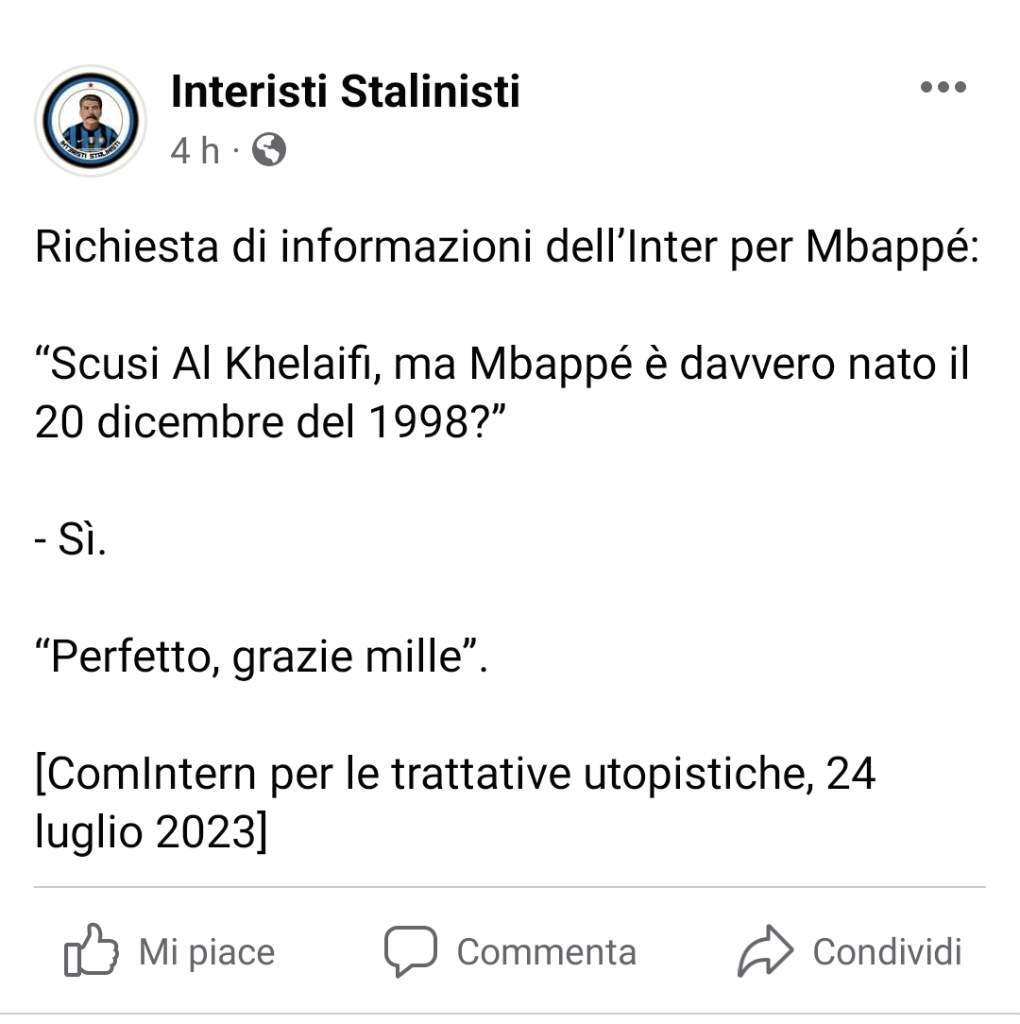The height and width of the screenshot is (1024, 1020).
Task: Open the Interisti Stalinisti profile picture
Action: 91,121
